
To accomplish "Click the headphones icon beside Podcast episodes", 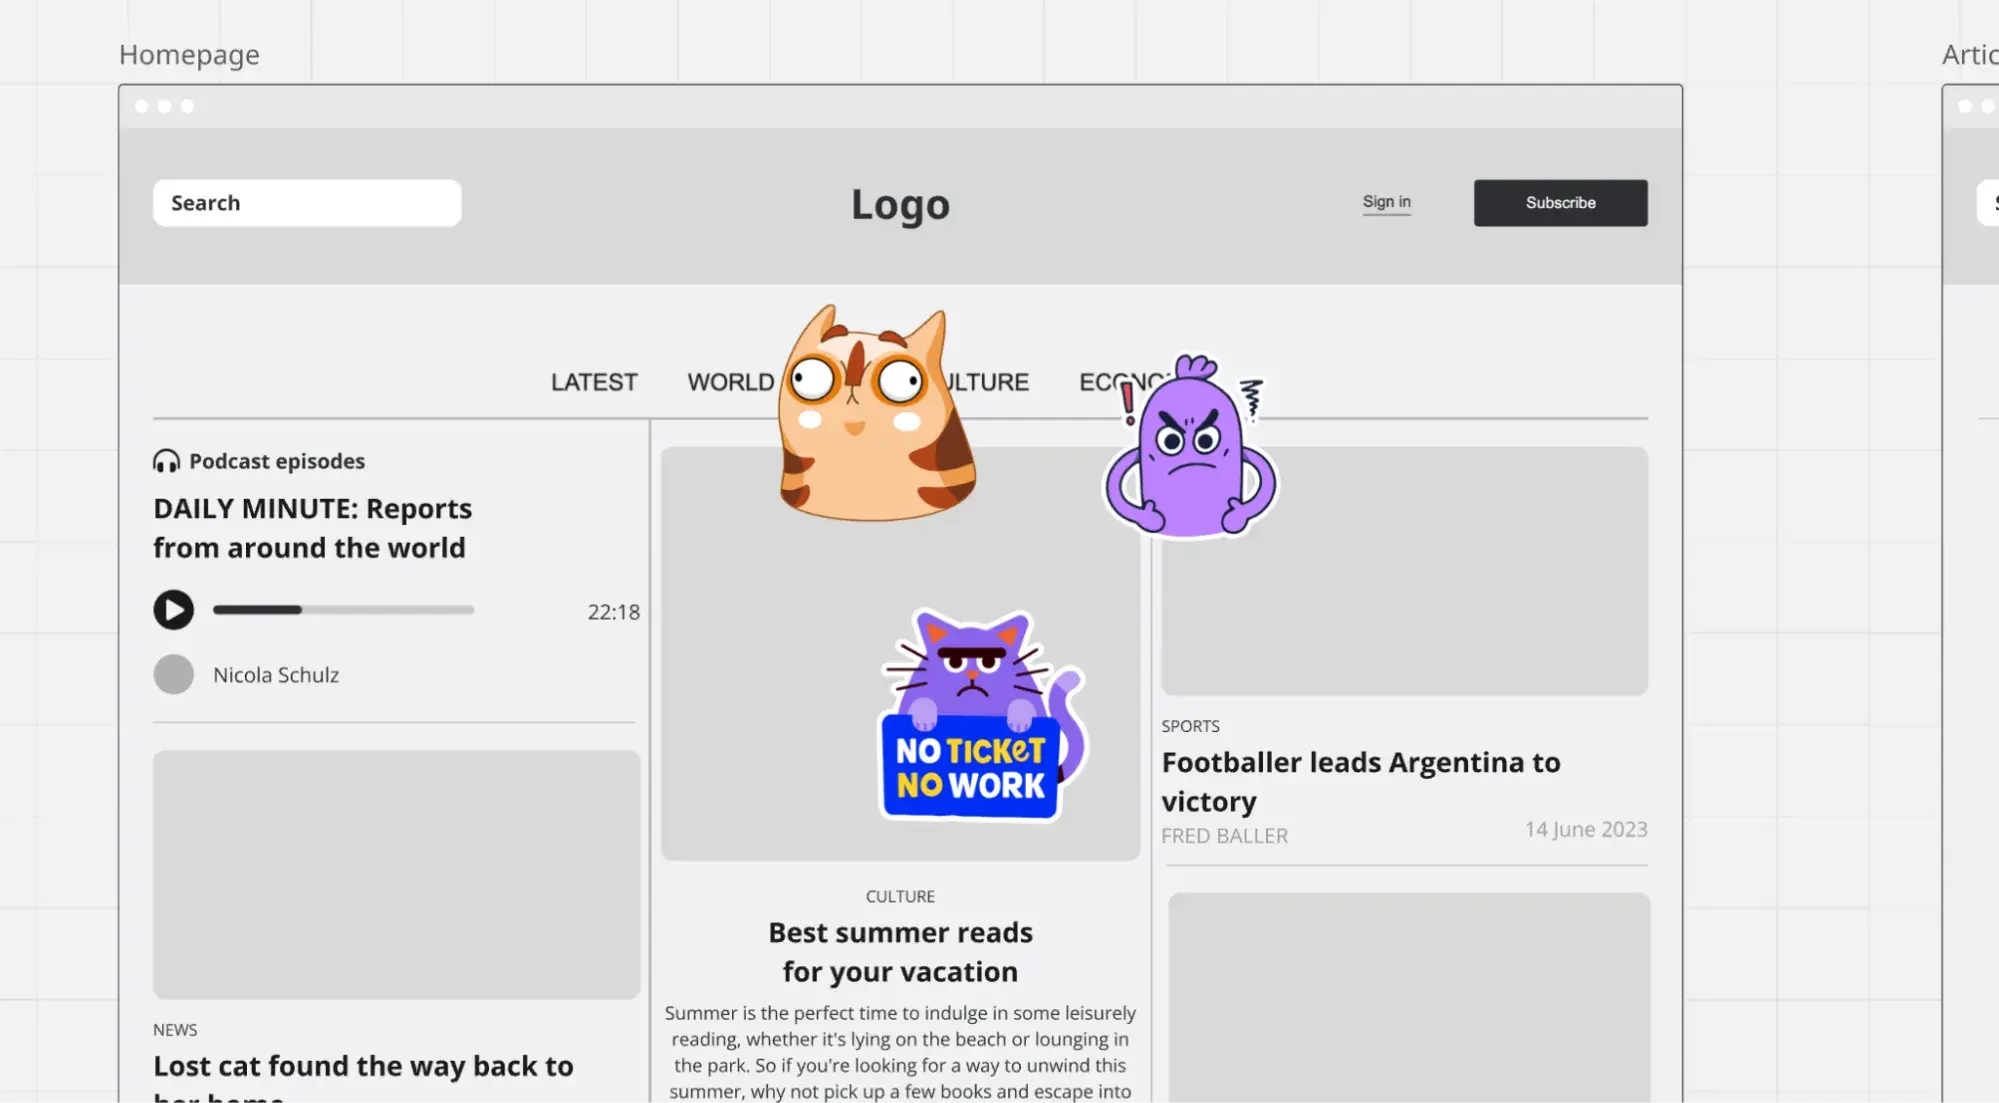I will (x=166, y=461).
